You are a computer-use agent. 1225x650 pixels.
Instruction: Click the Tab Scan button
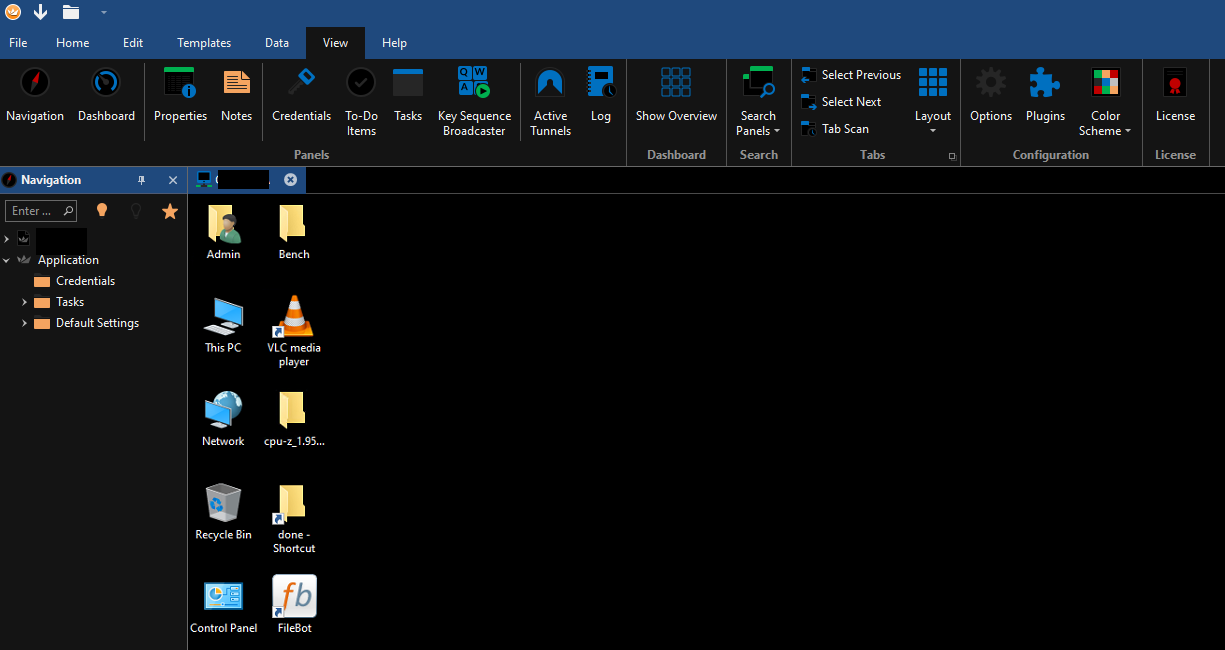coord(835,129)
